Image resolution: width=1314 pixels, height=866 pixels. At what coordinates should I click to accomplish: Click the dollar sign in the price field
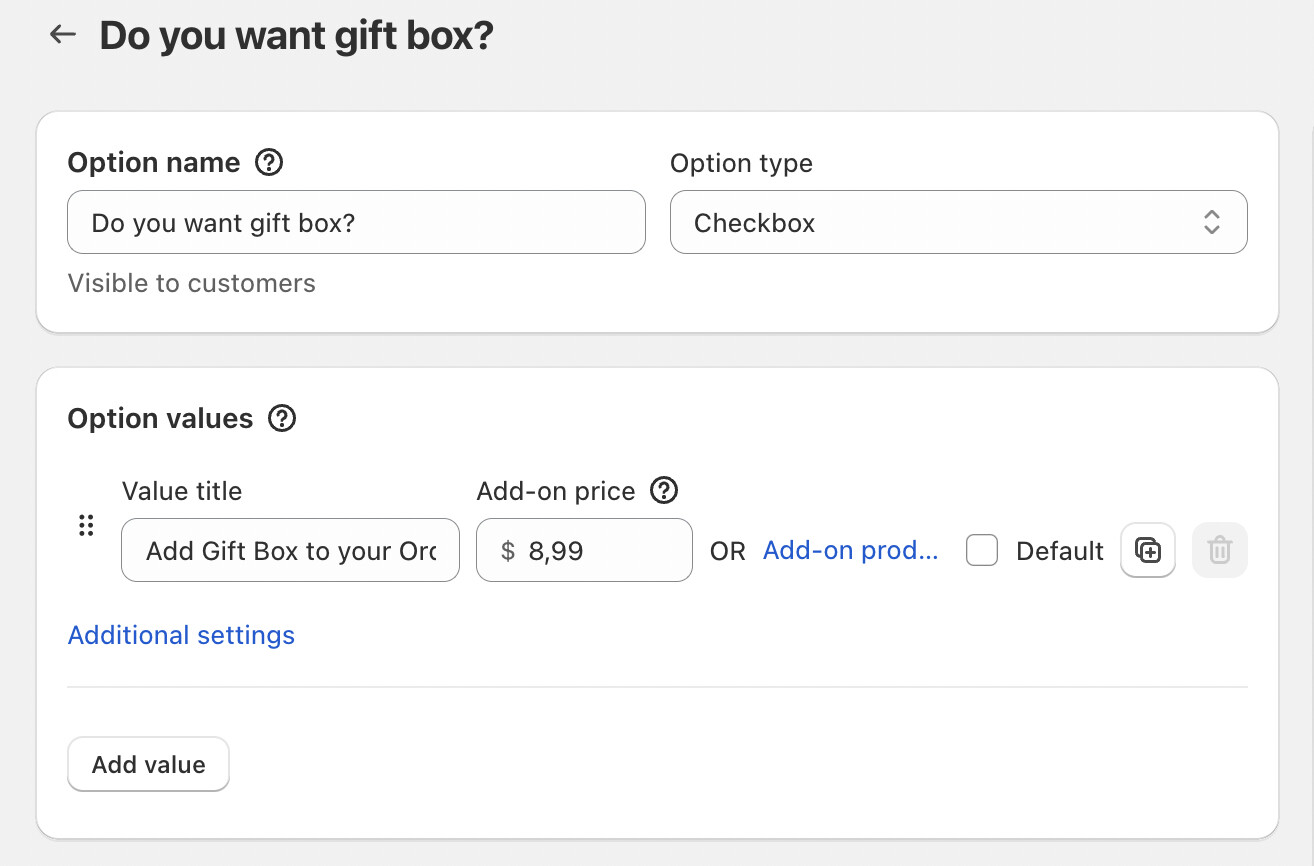(508, 551)
